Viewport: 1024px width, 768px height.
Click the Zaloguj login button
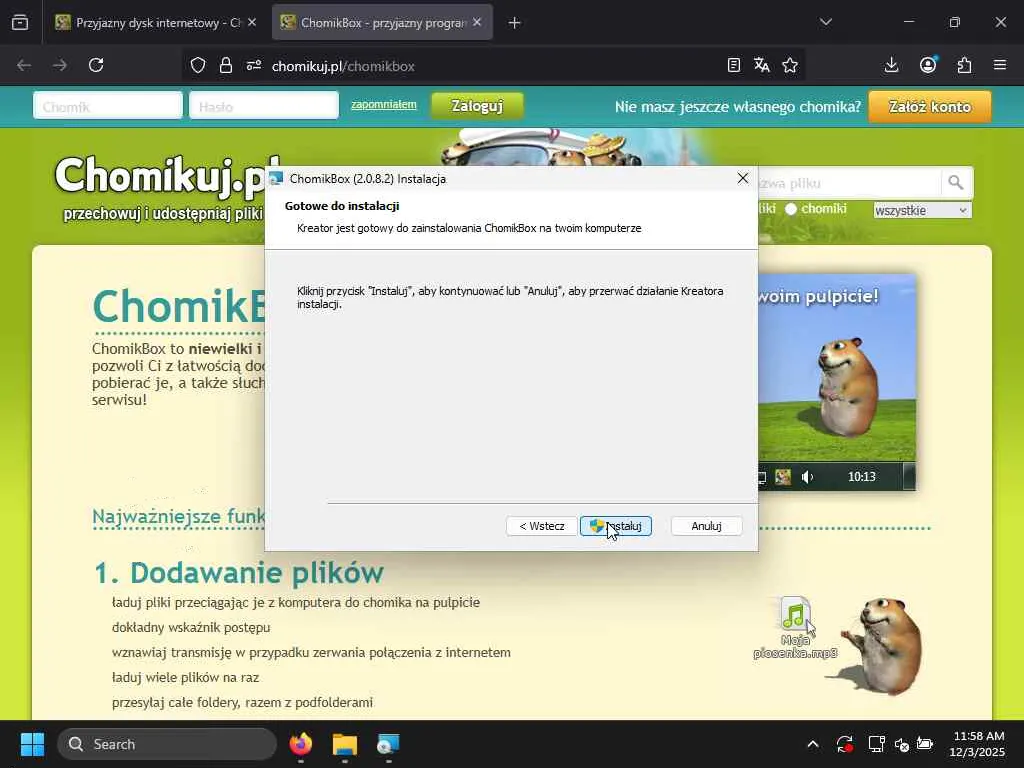coord(477,106)
